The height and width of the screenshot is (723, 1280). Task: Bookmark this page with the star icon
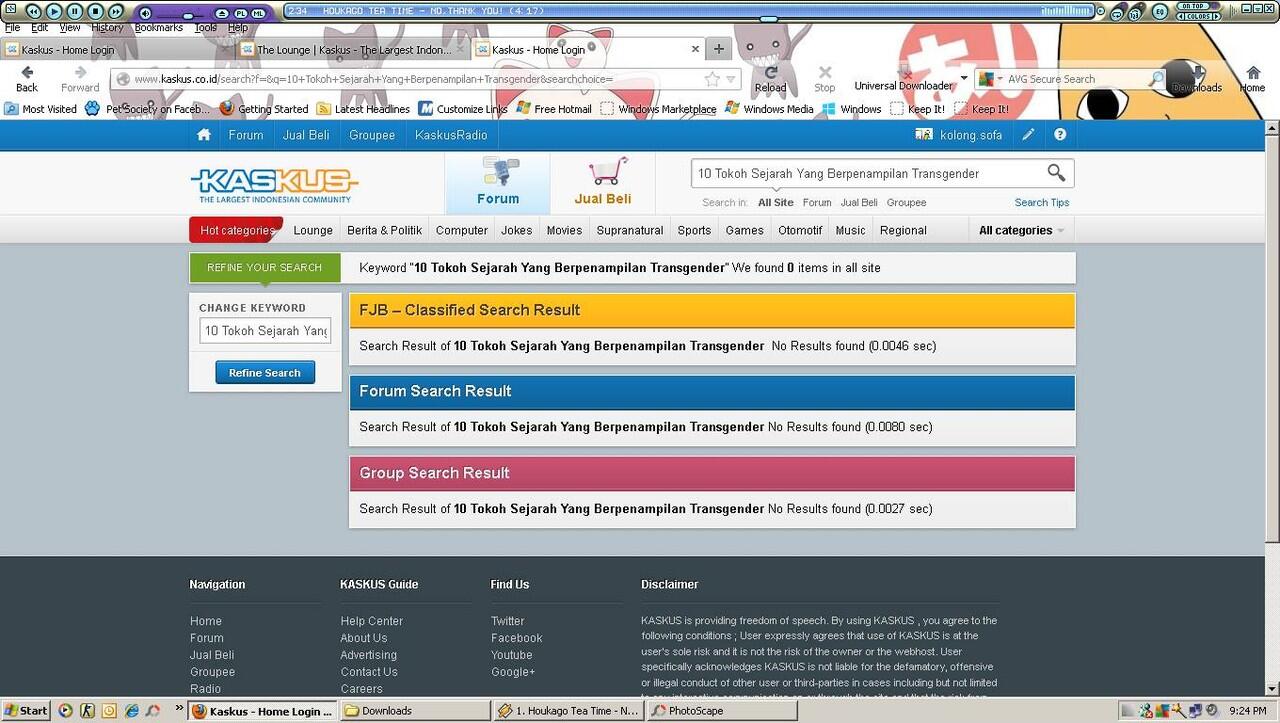(712, 79)
